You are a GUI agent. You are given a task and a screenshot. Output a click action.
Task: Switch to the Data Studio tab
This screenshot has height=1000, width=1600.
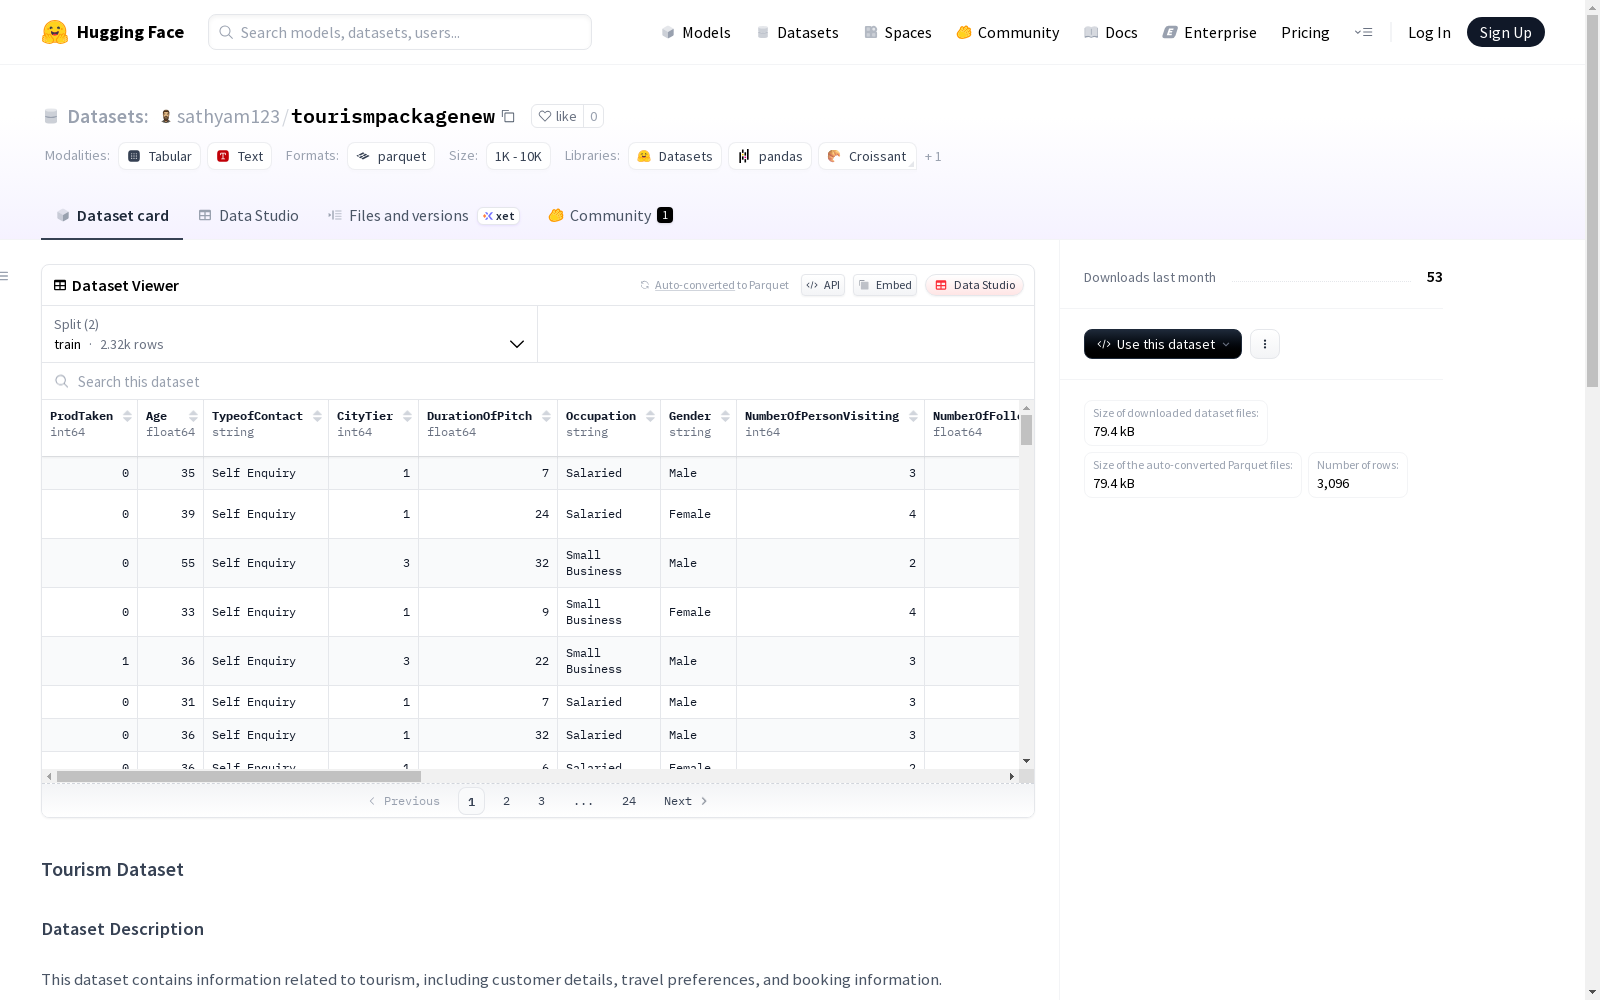pos(249,215)
